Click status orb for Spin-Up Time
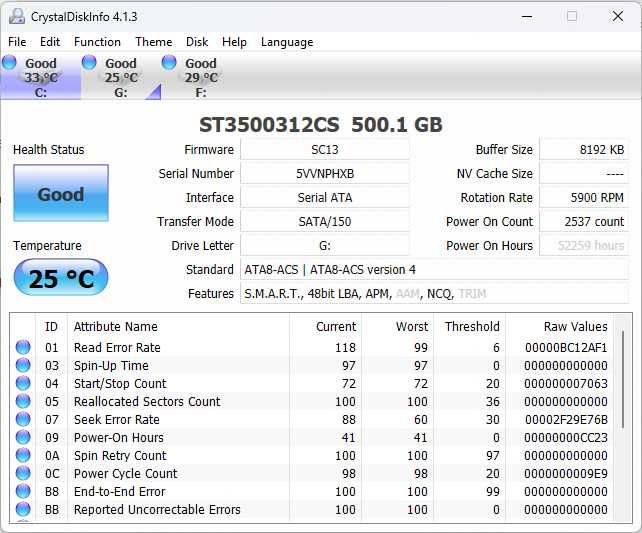Image resolution: width=642 pixels, height=533 pixels. (23, 366)
